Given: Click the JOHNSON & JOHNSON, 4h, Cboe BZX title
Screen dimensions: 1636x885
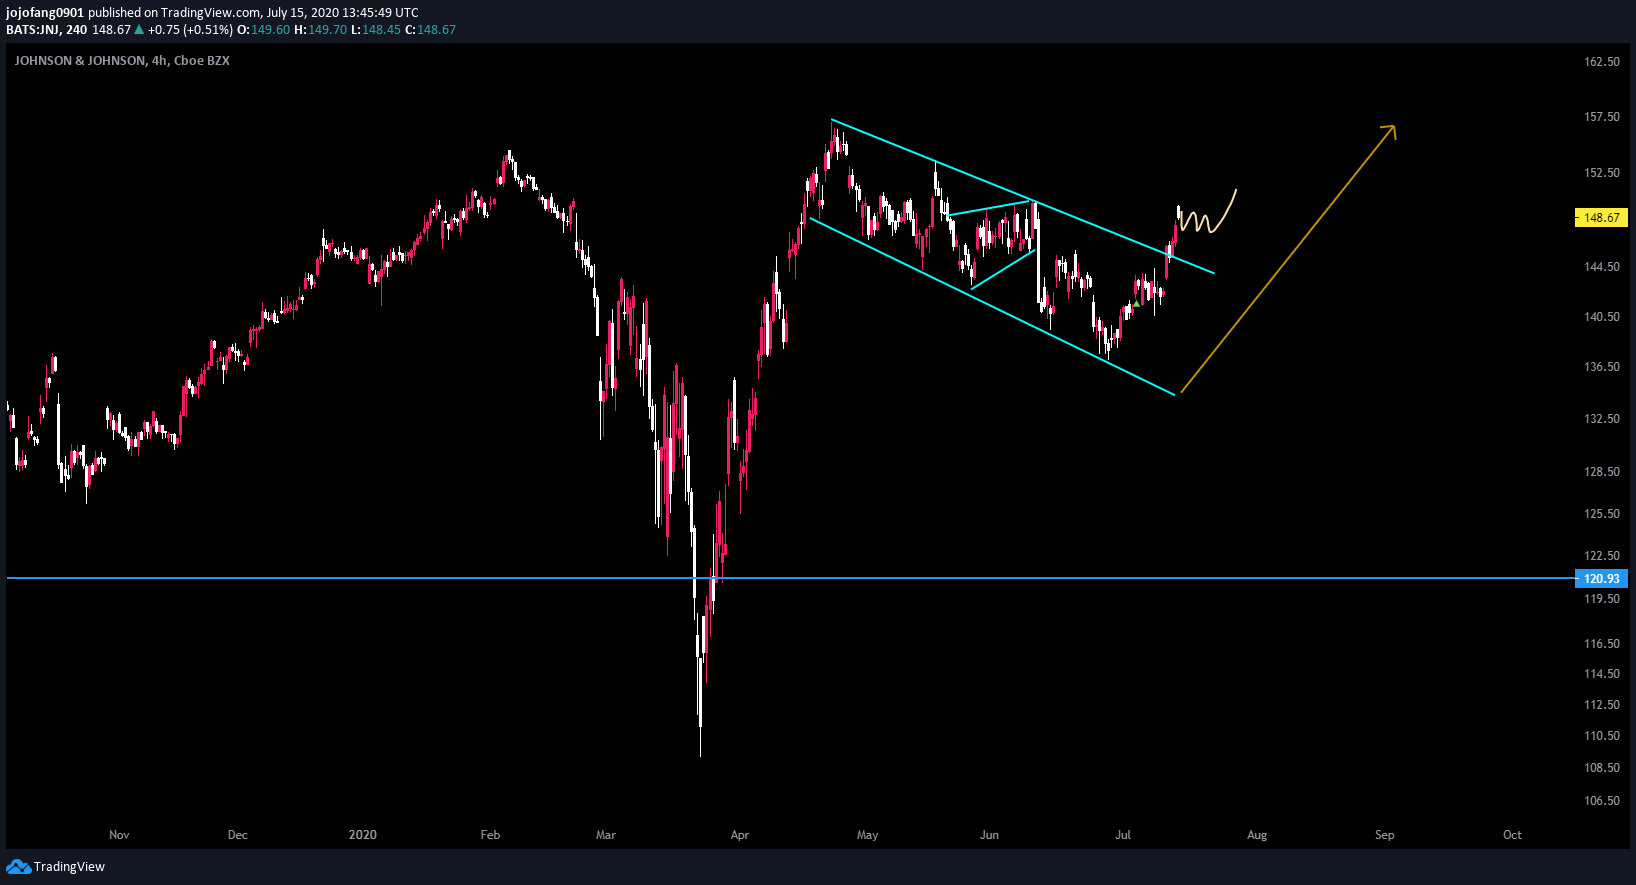Looking at the screenshot, I should 122,61.
